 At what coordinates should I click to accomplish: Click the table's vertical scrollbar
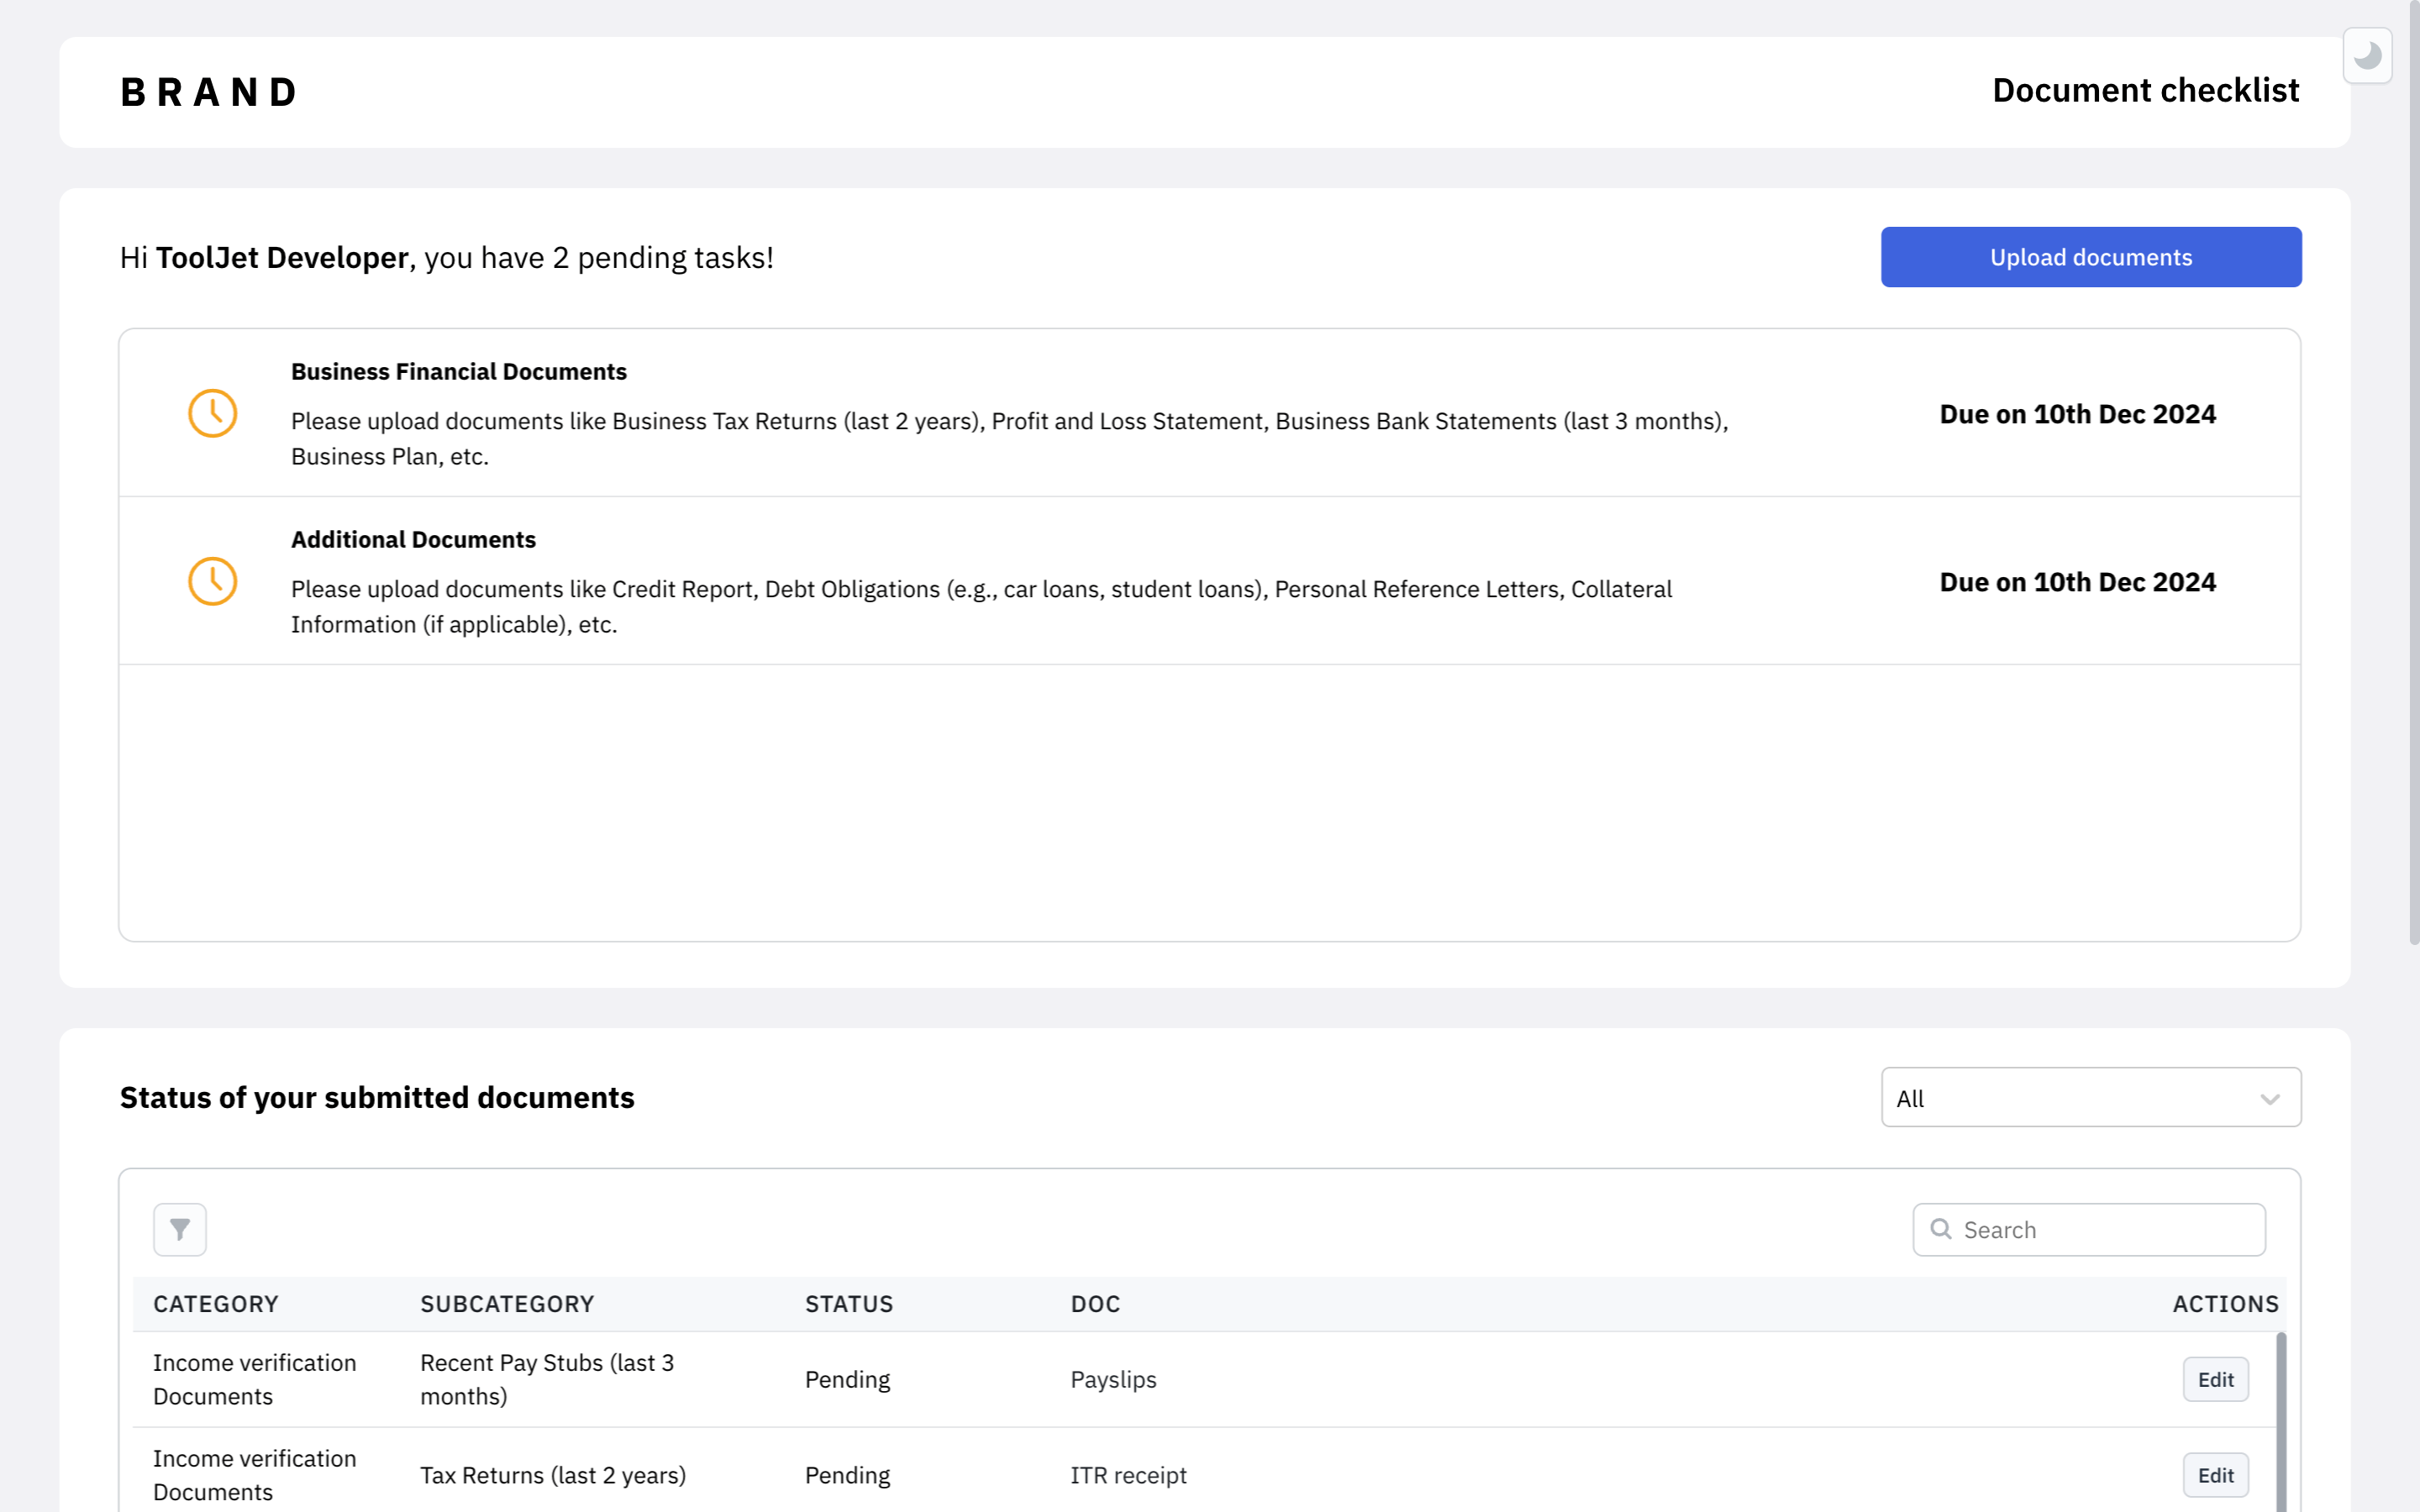[2281, 1420]
